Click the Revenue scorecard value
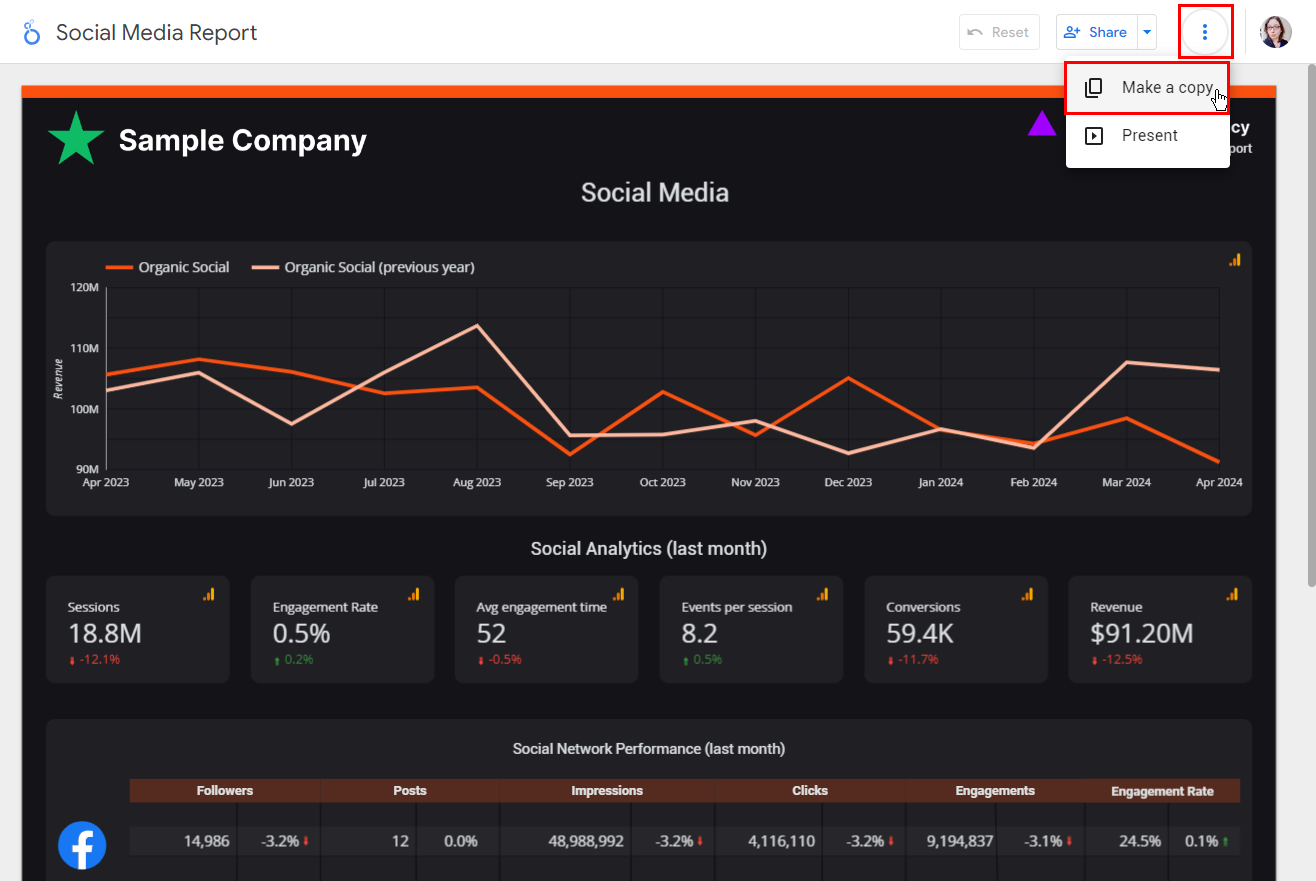1316x881 pixels. click(x=1141, y=634)
